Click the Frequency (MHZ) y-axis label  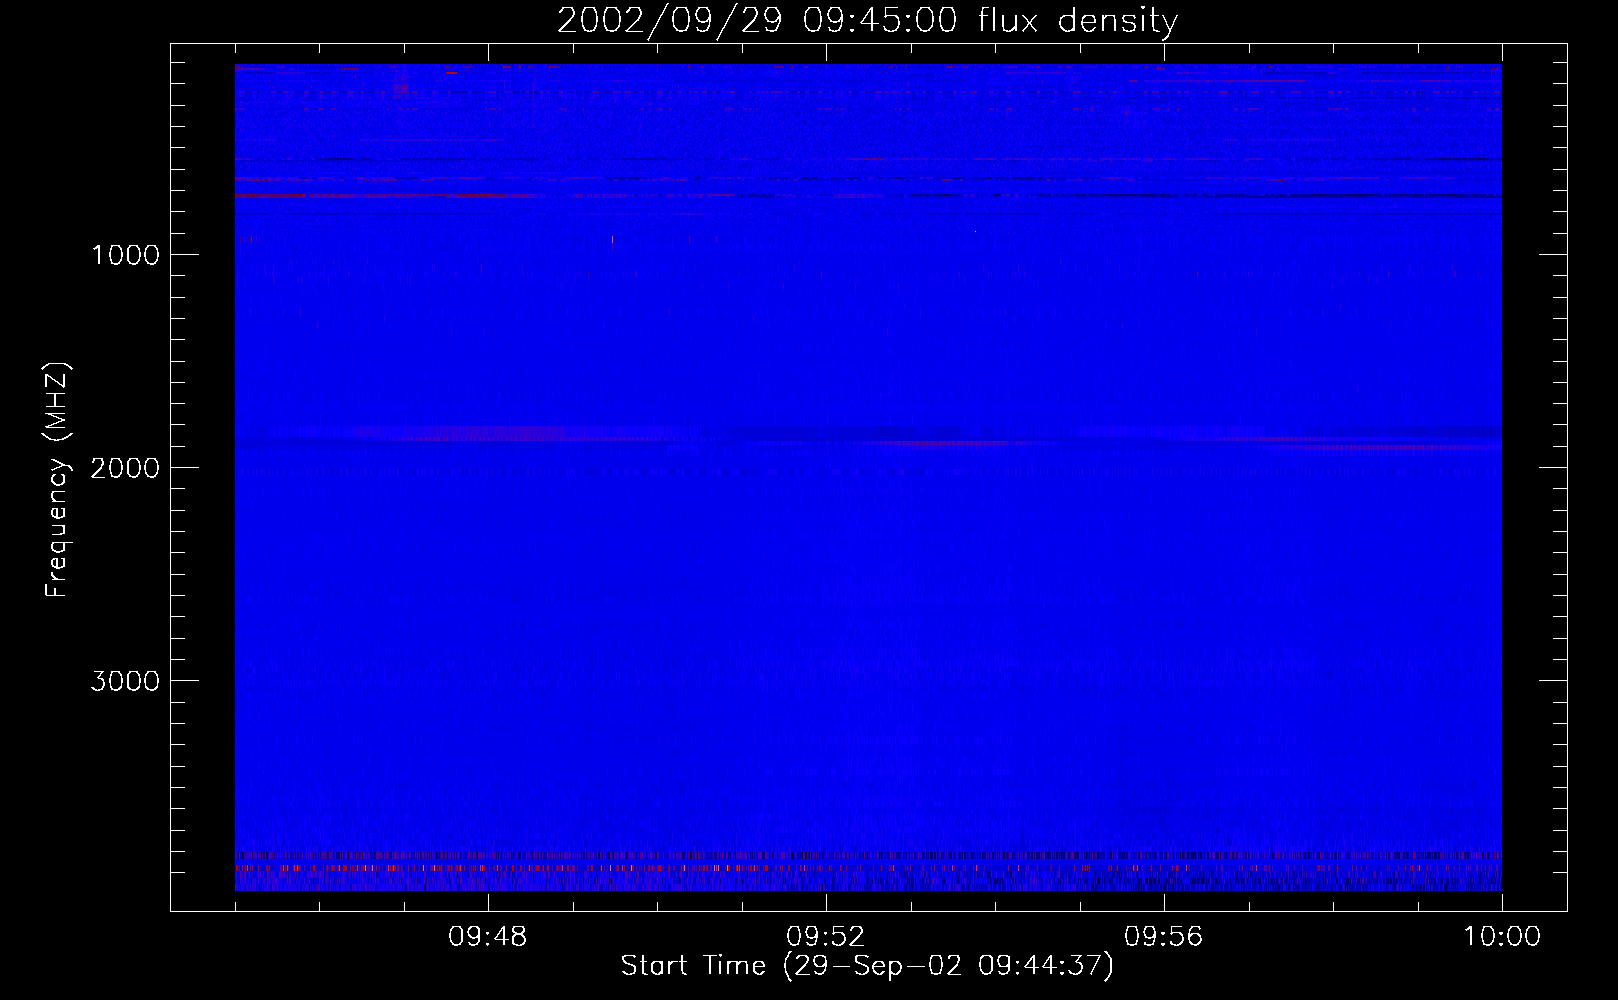point(57,480)
